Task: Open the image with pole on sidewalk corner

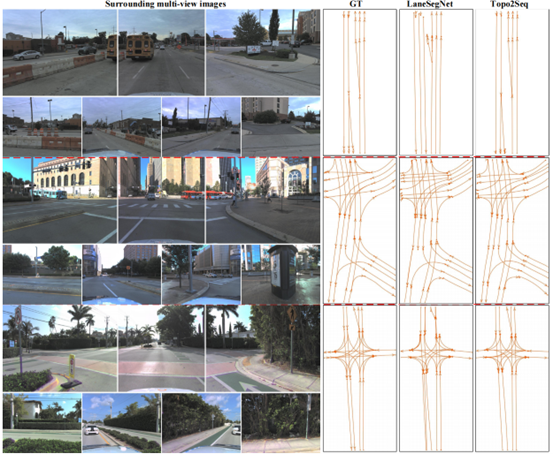Action: coord(201,274)
